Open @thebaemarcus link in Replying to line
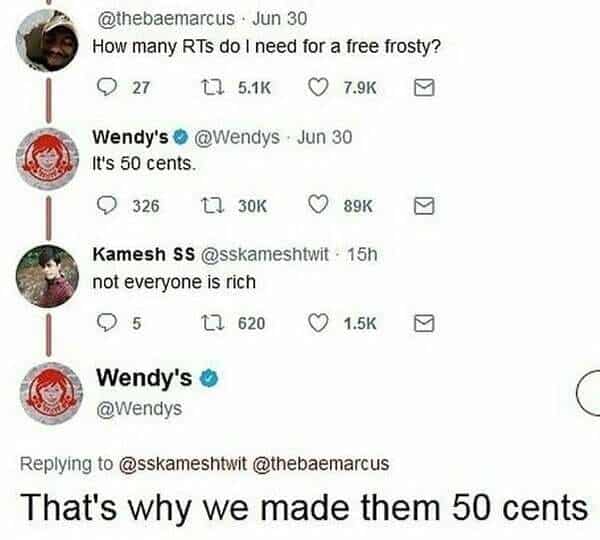Image resolution: width=600 pixels, height=540 pixels. [x=321, y=463]
